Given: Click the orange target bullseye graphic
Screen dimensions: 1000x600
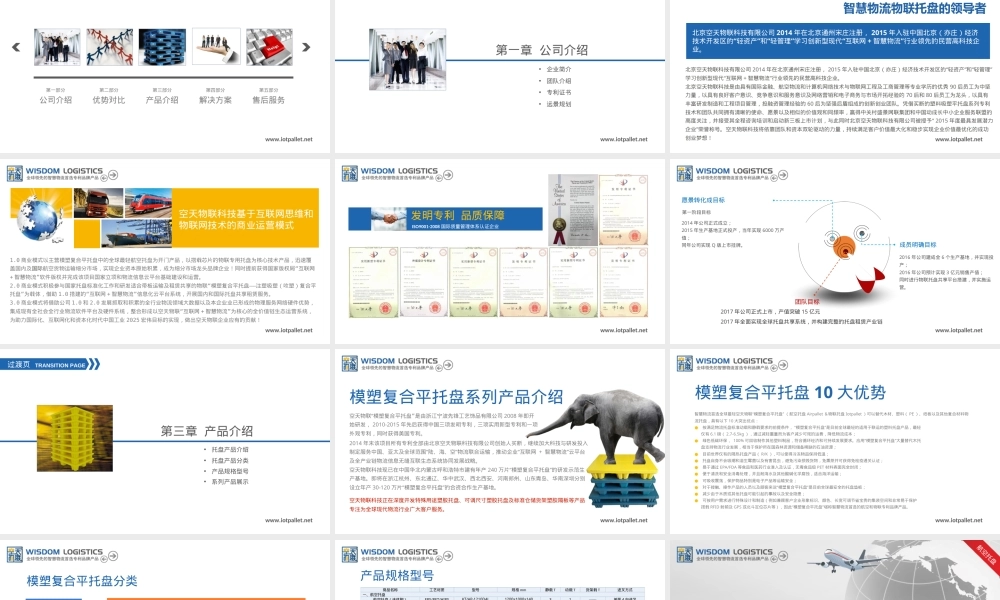Looking at the screenshot, I should tap(844, 246).
